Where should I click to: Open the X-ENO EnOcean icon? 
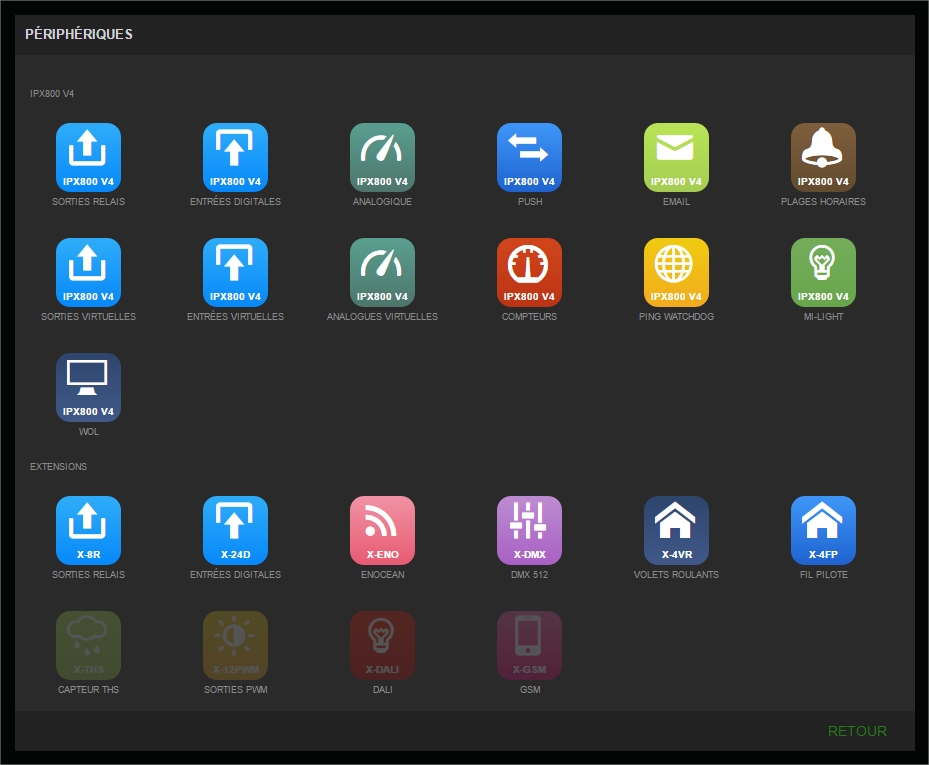(x=382, y=530)
